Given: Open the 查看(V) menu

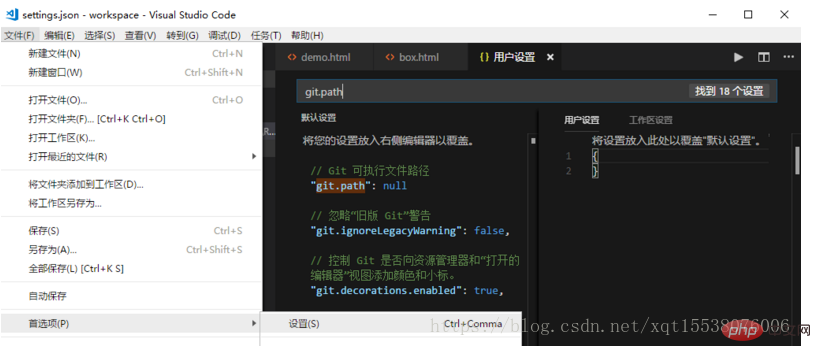Looking at the screenshot, I should click(x=140, y=35).
